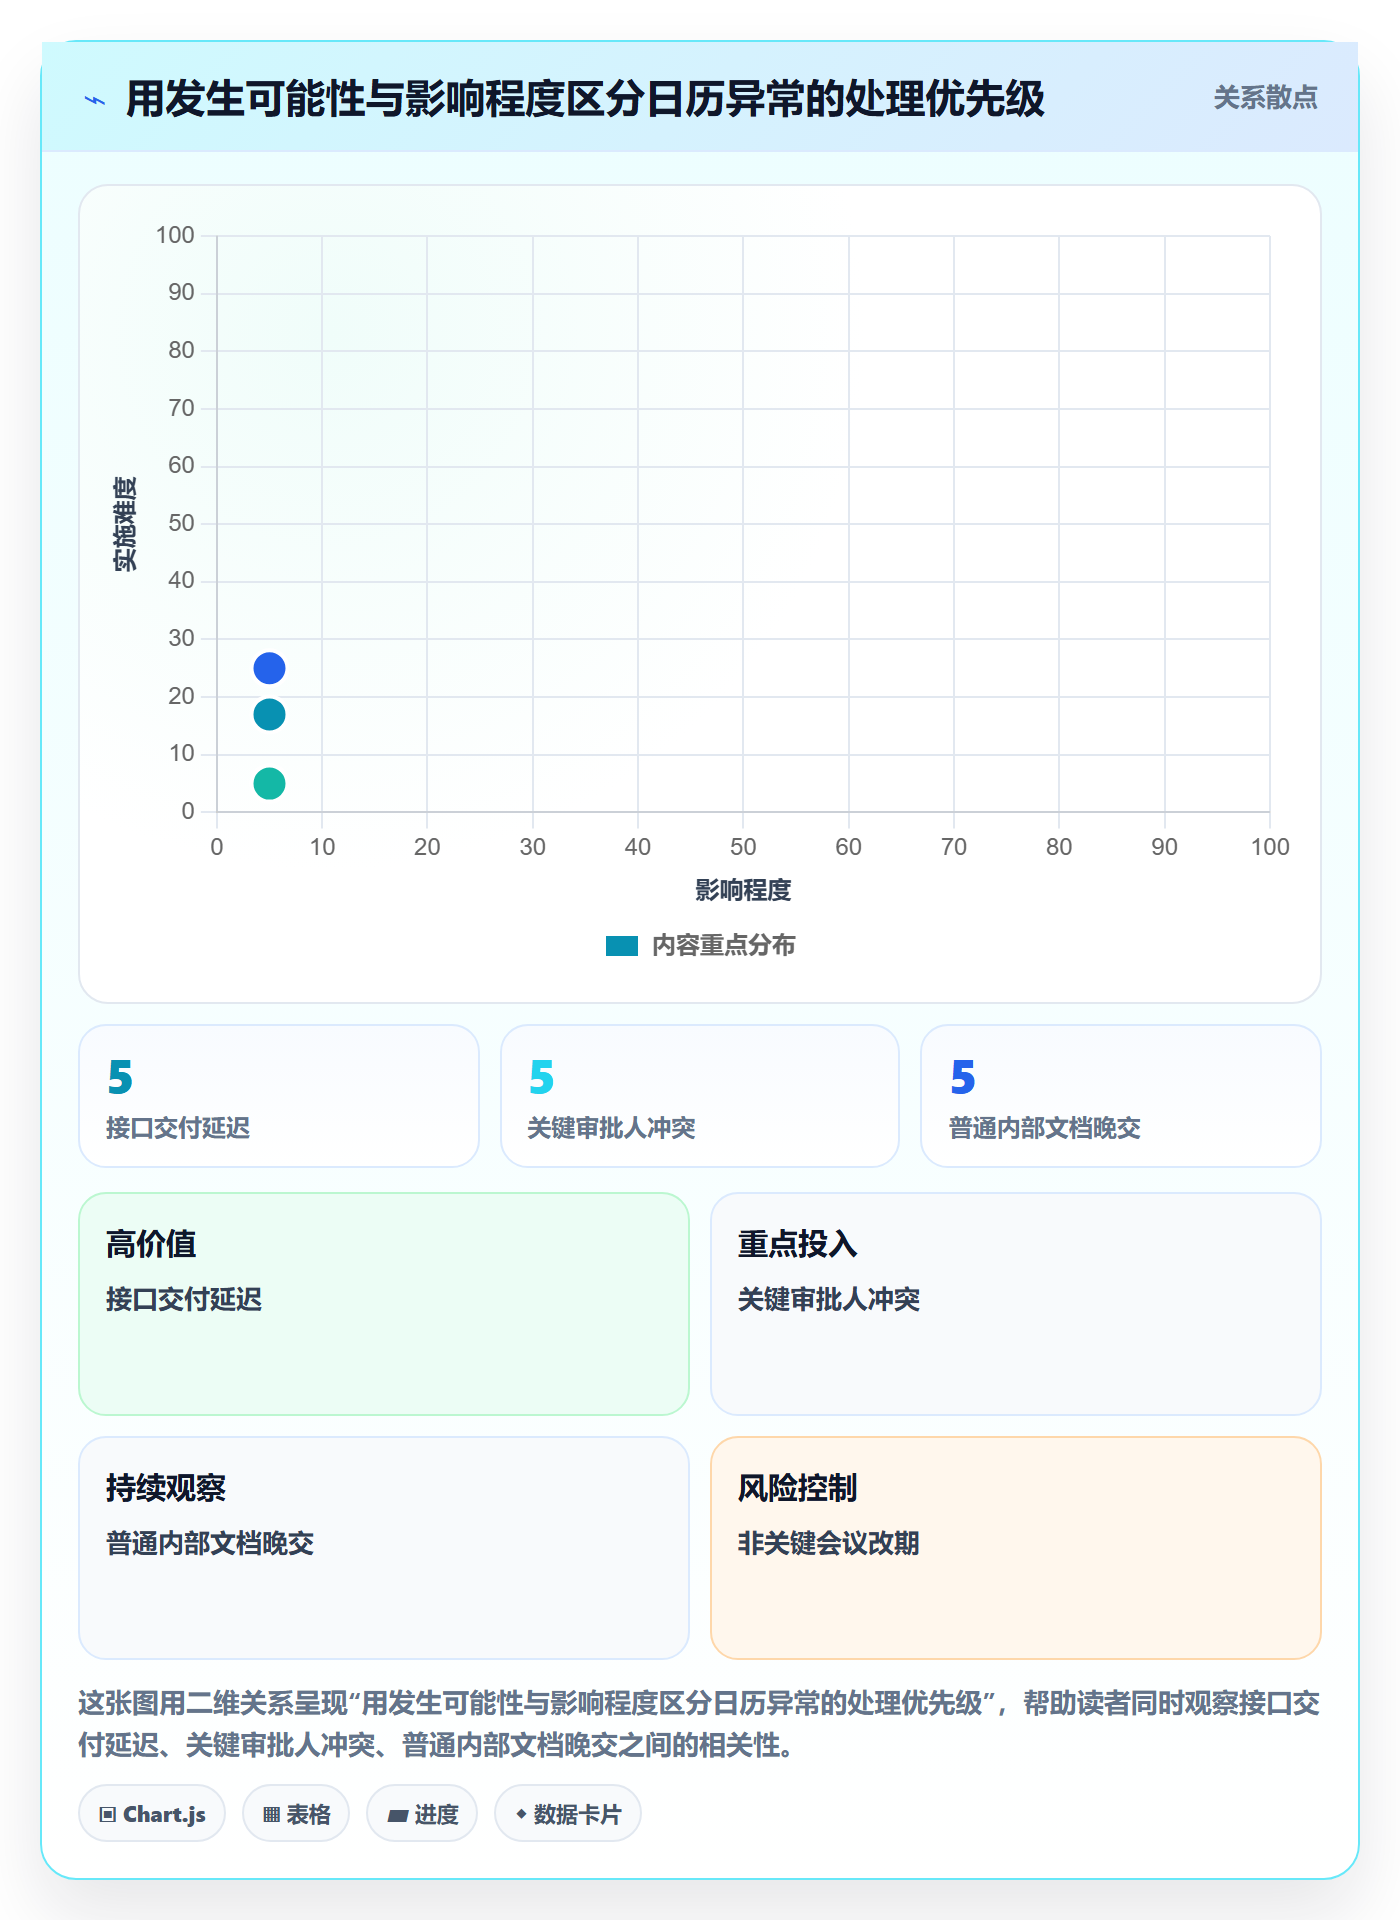
Task: Click the blue scatter point near 25
Action: [269, 668]
